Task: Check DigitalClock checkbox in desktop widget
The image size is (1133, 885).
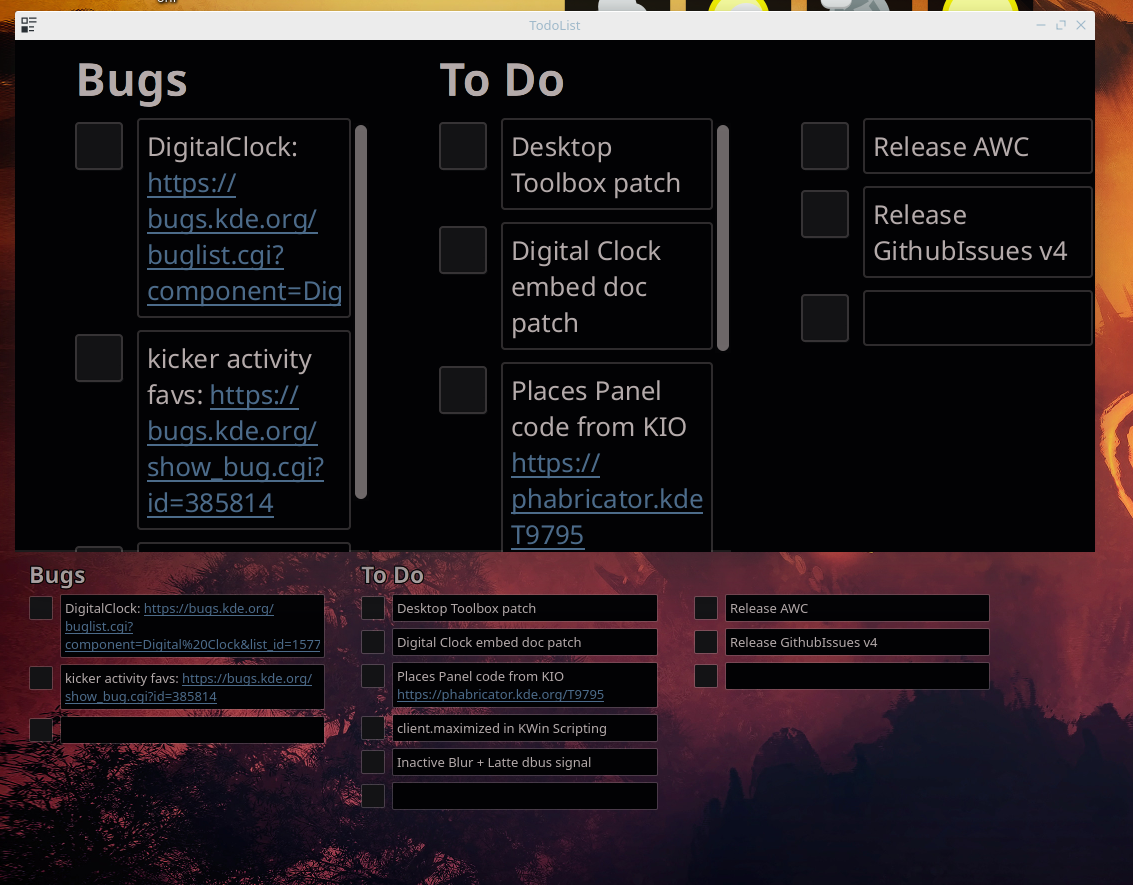Action: pyautogui.click(x=41, y=608)
